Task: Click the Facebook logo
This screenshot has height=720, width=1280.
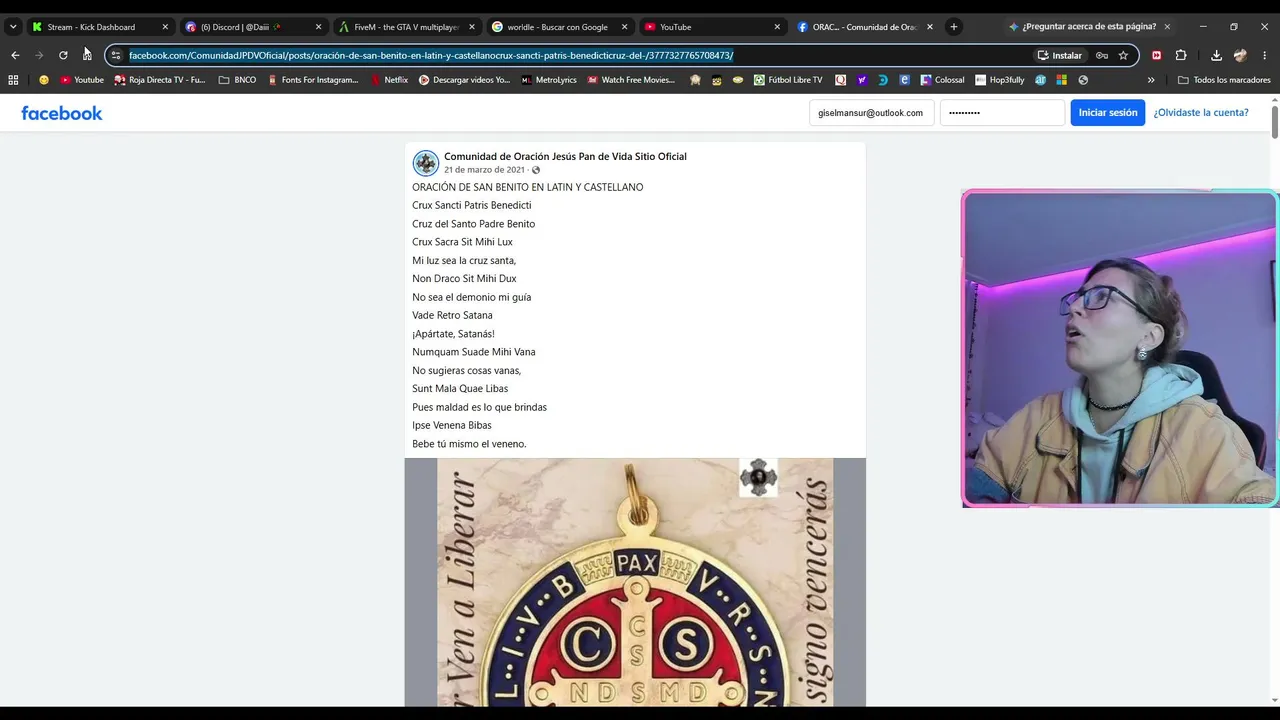Action: 62,113
